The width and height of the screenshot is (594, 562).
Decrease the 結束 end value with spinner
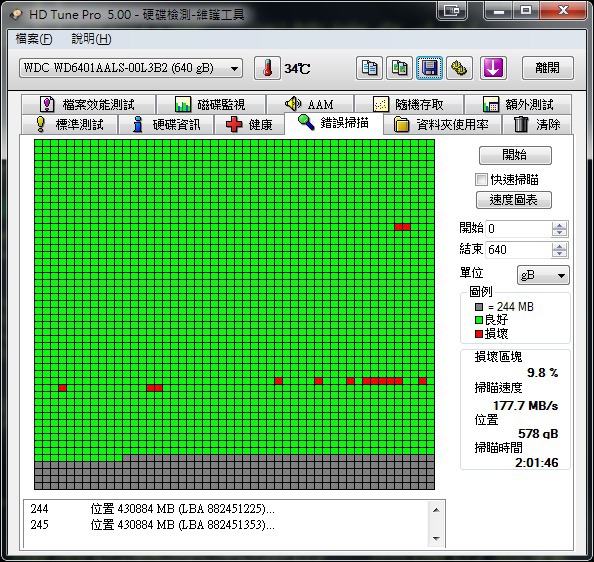point(559,253)
